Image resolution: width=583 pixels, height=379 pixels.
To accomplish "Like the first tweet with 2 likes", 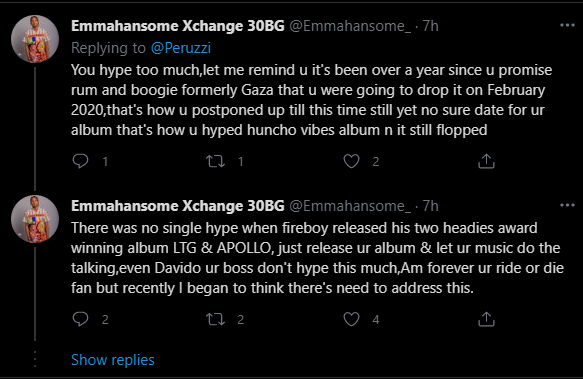I will coord(351,161).
